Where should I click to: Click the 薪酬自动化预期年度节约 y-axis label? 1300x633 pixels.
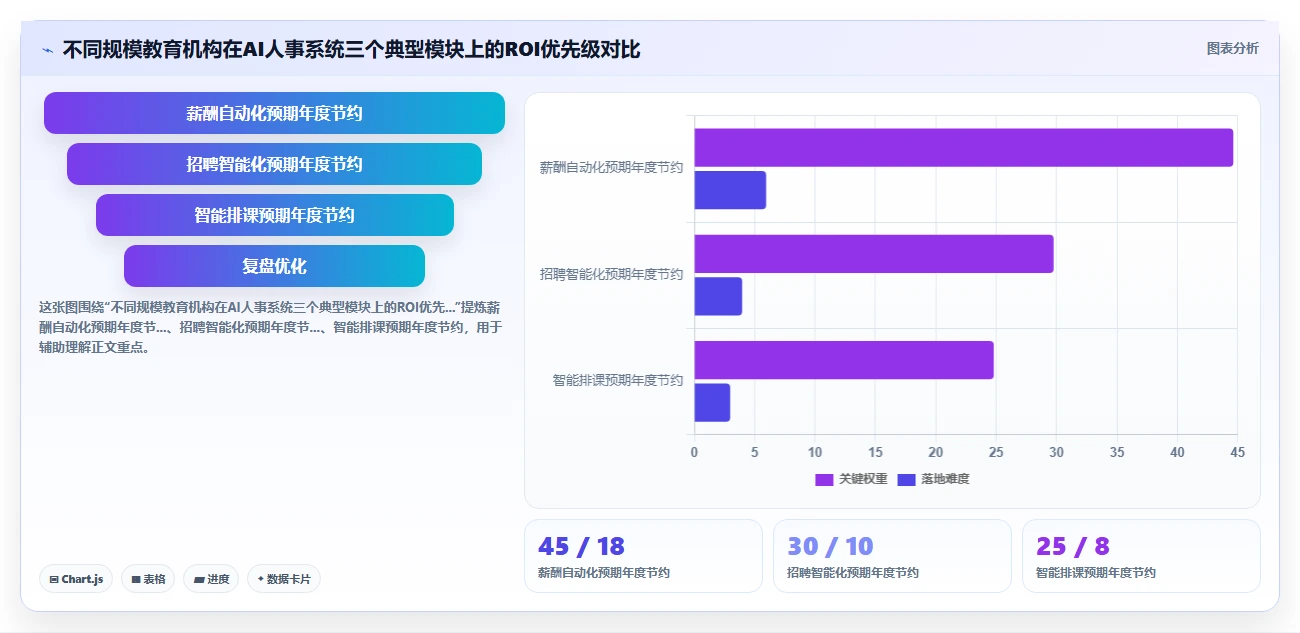(x=611, y=168)
